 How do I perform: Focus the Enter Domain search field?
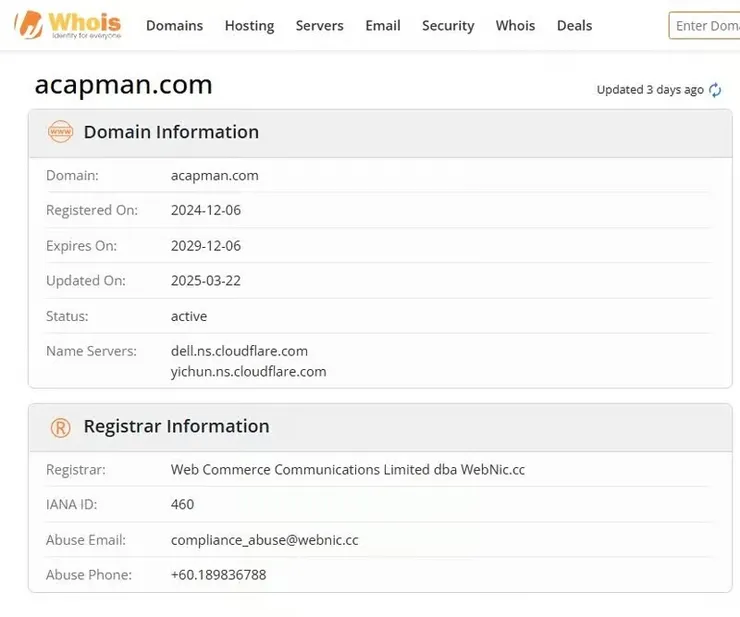click(705, 26)
